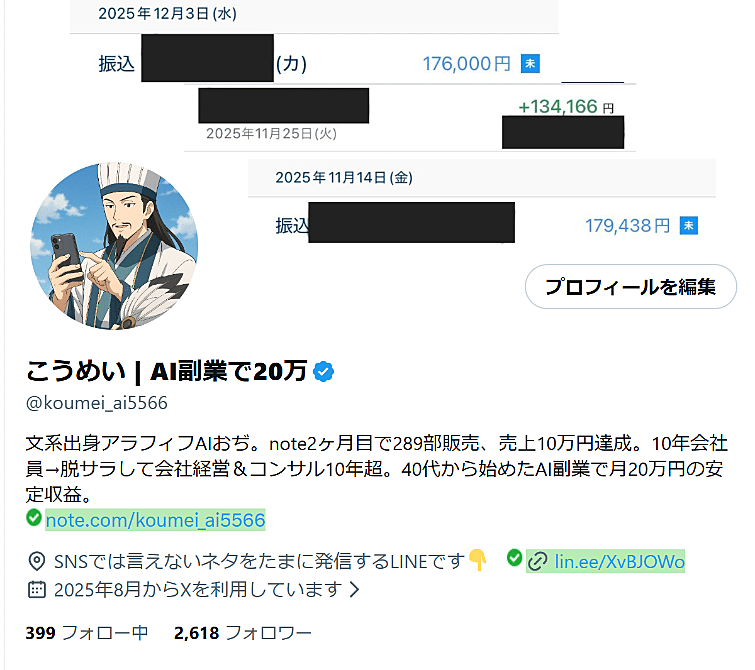The height and width of the screenshot is (670, 755).
Task: Click the blue 未 icon beside 176,000円
Action: [530, 64]
